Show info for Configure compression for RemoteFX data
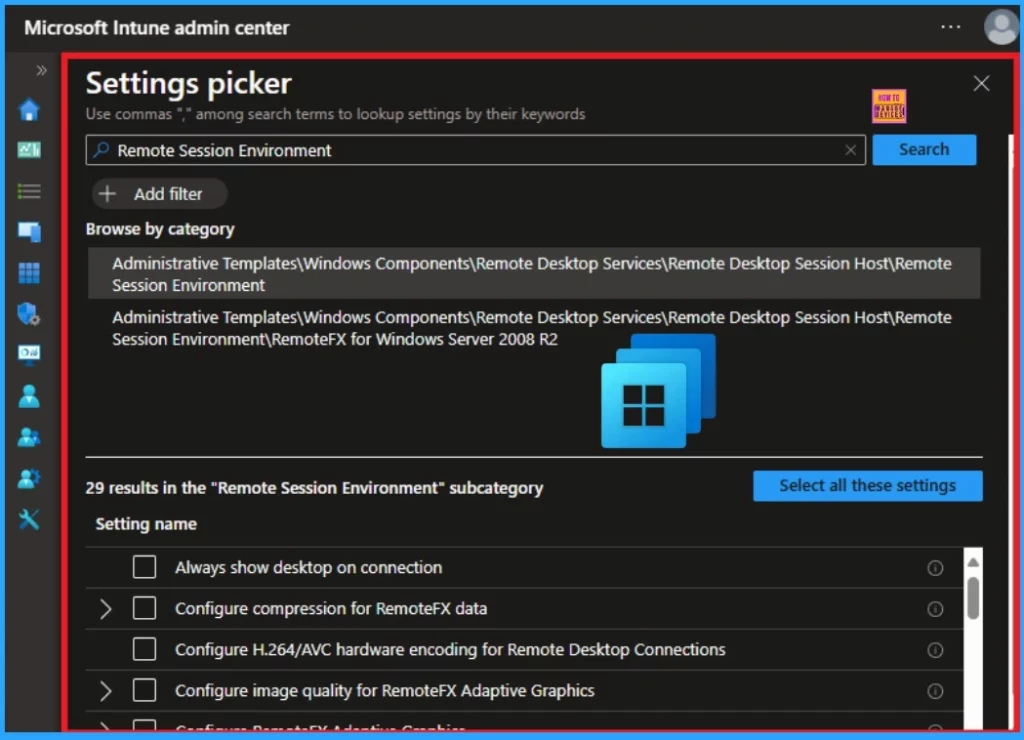This screenshot has height=740, width=1024. pos(935,609)
